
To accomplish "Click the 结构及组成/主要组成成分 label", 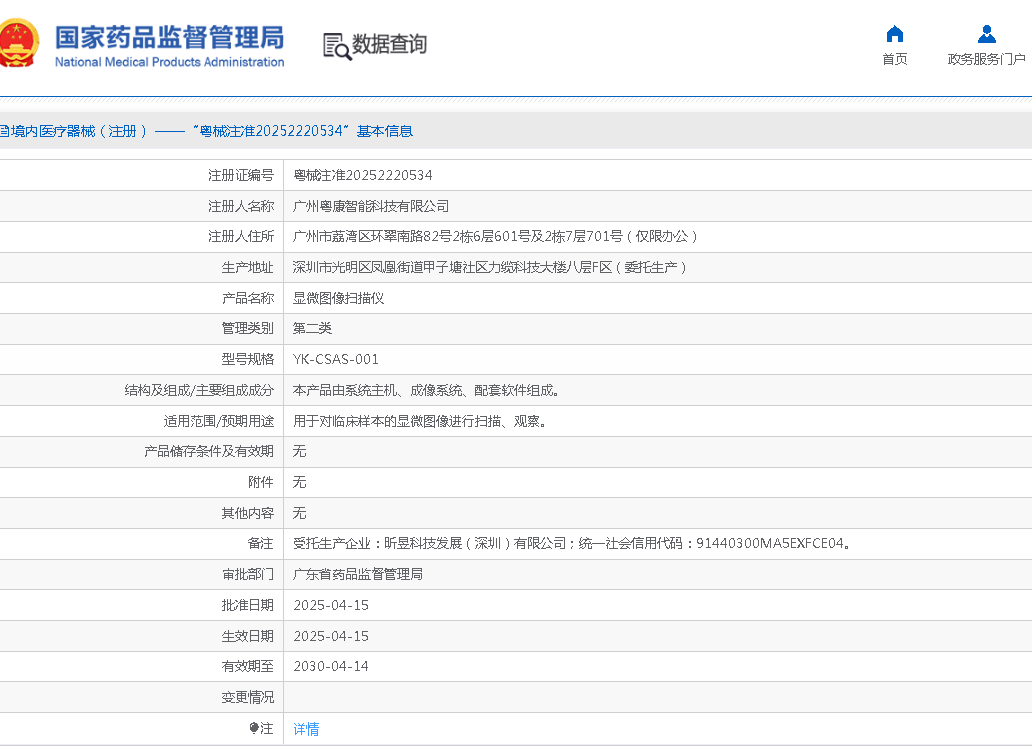I will [x=199, y=390].
